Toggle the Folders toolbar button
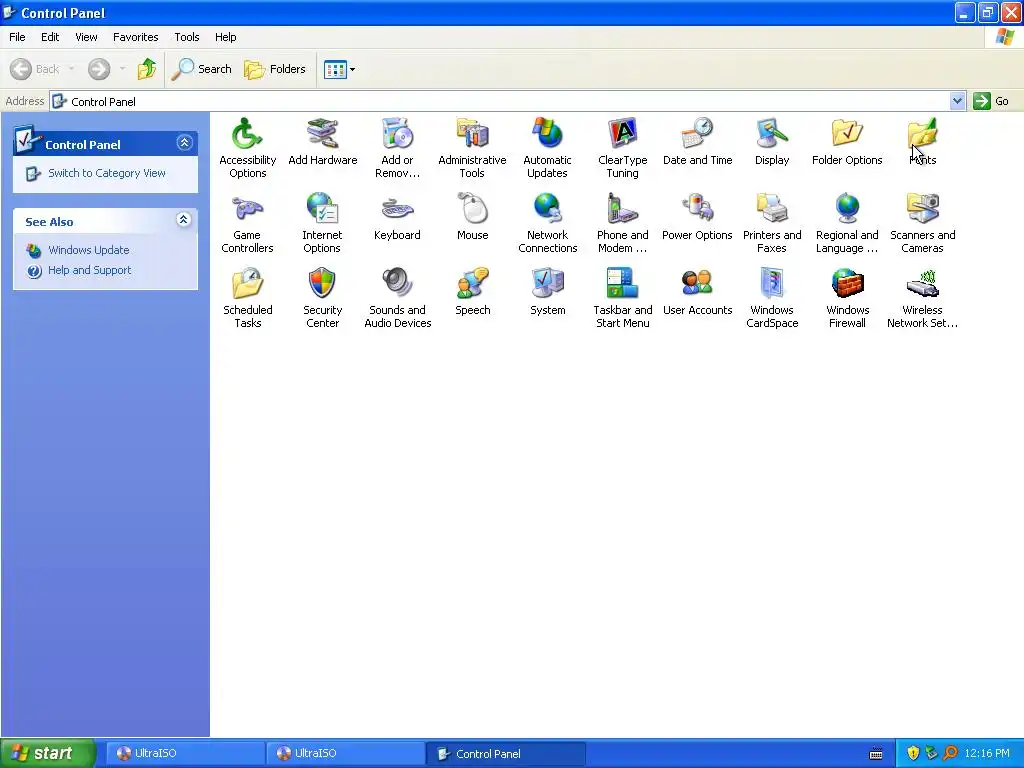Viewport: 1024px width, 768px height. pos(274,69)
